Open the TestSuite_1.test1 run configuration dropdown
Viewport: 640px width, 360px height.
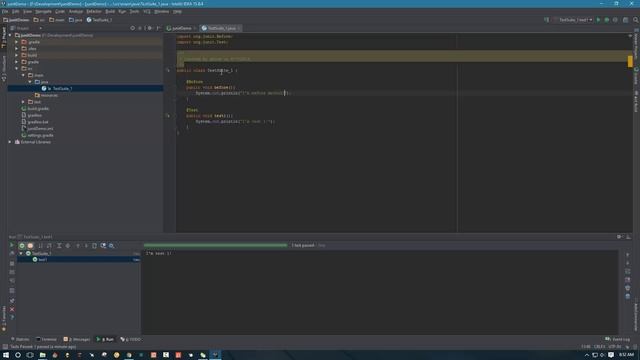click(x=575, y=20)
